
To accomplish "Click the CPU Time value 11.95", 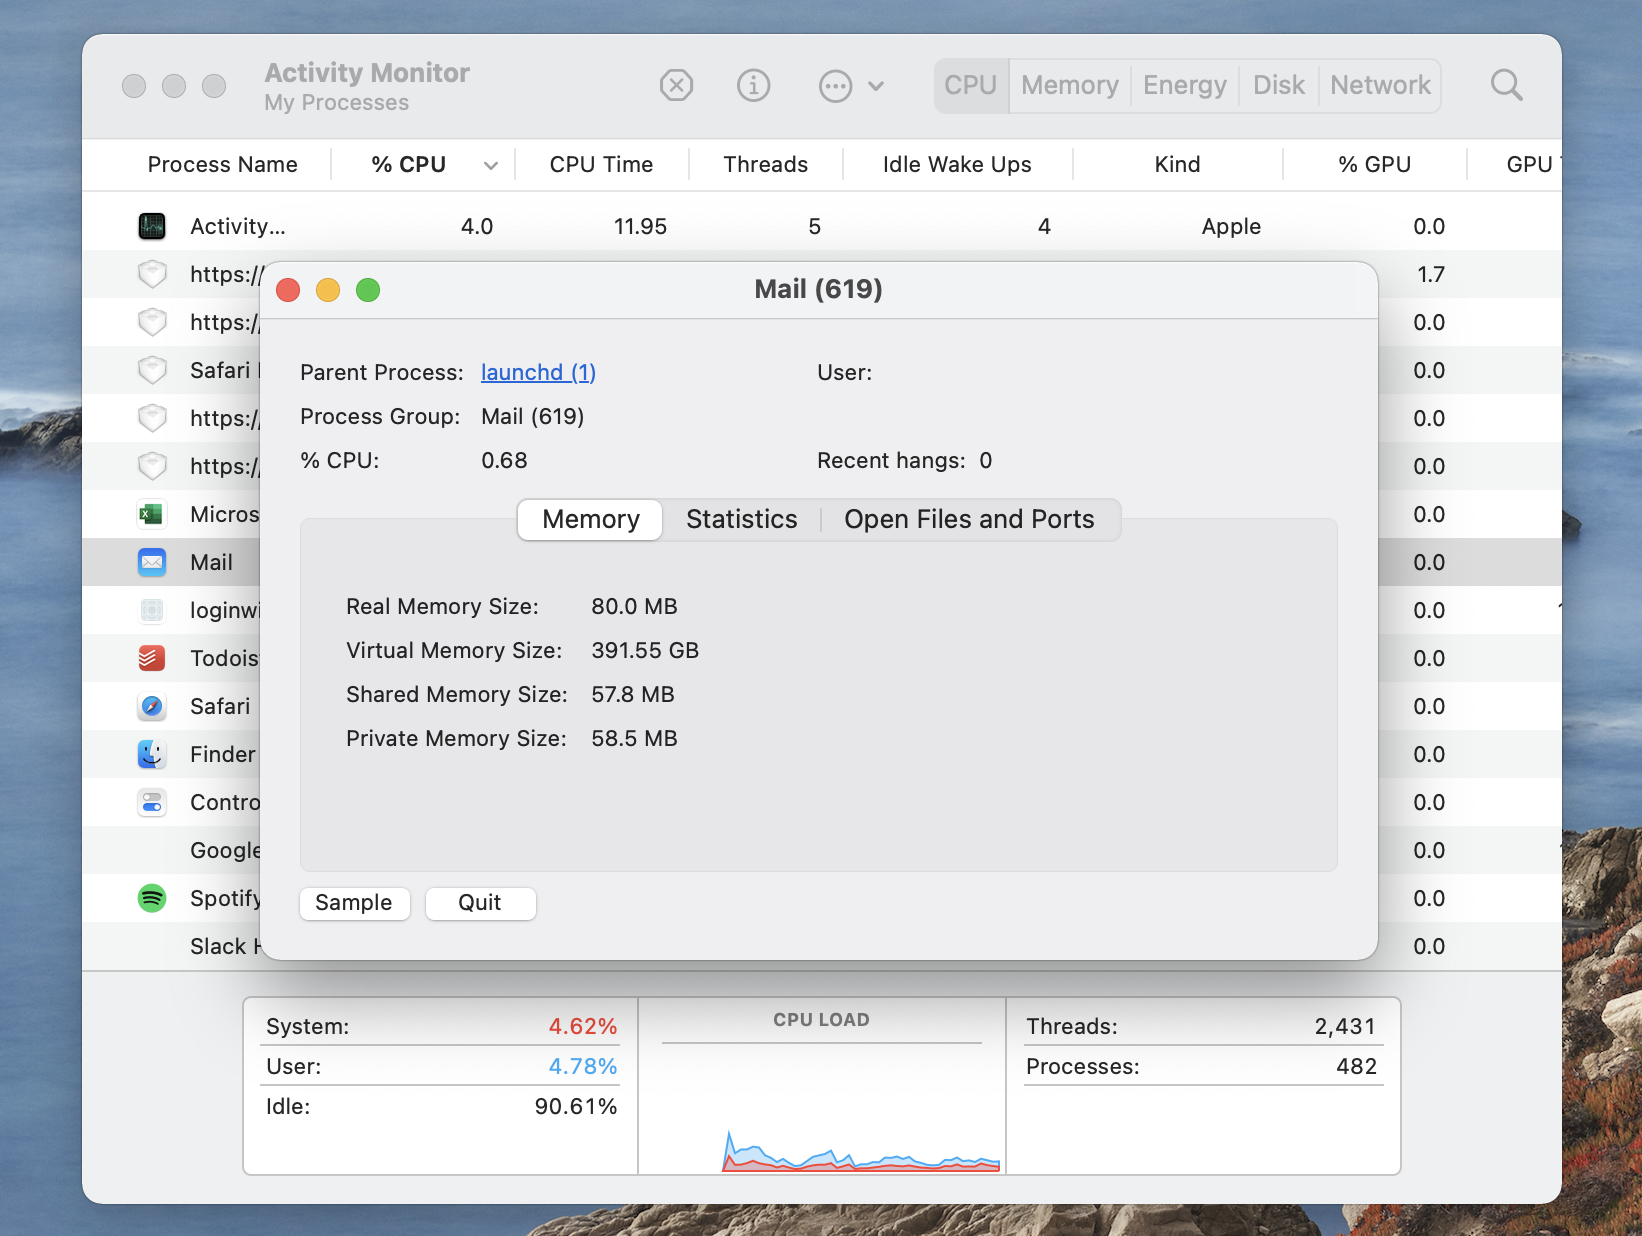I will [x=640, y=226].
